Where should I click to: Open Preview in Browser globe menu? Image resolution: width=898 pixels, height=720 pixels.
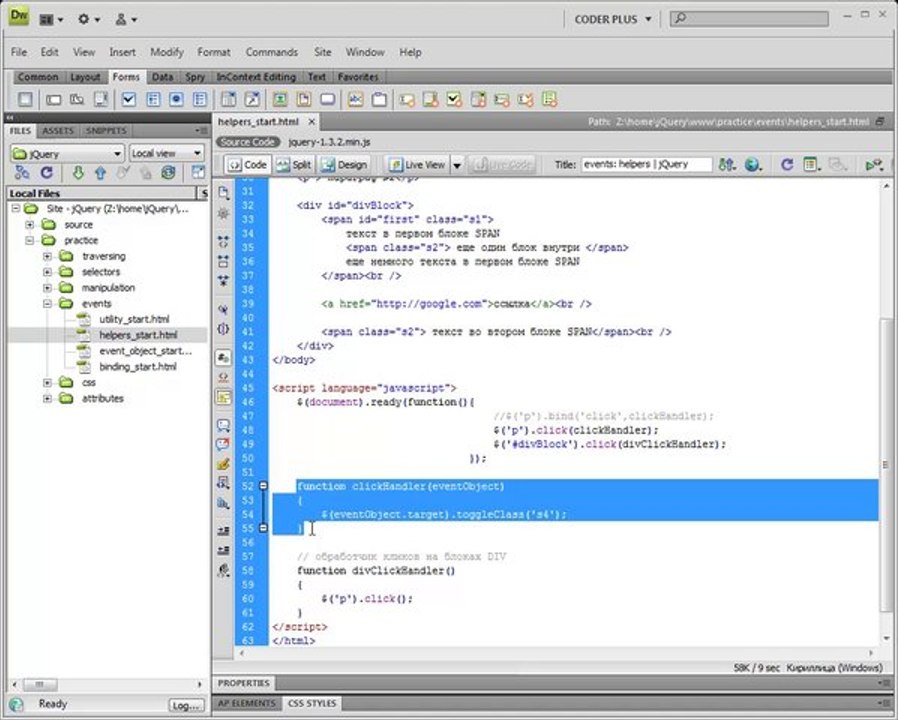click(753, 165)
